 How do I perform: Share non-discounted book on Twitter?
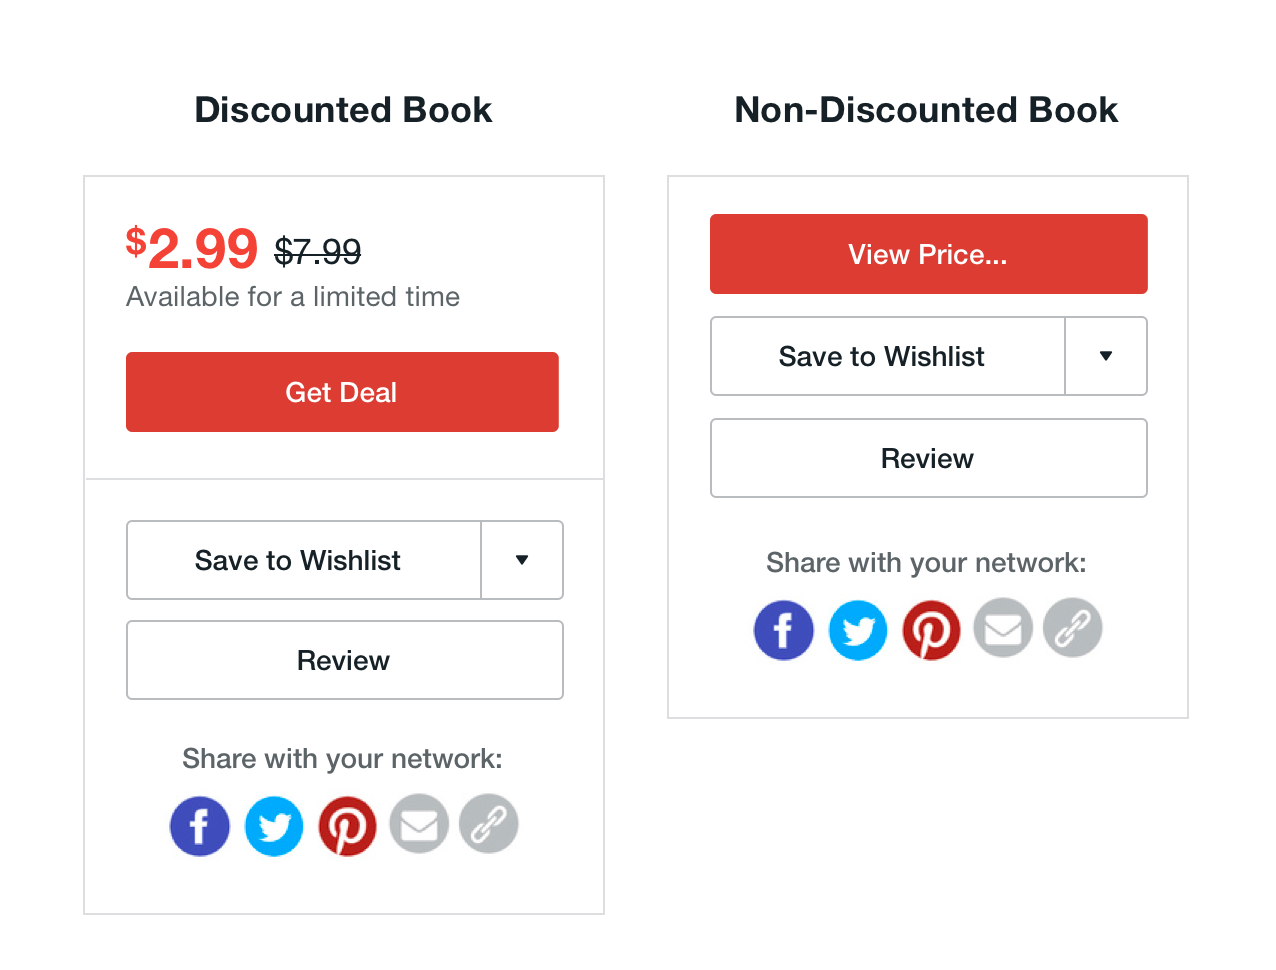[857, 630]
